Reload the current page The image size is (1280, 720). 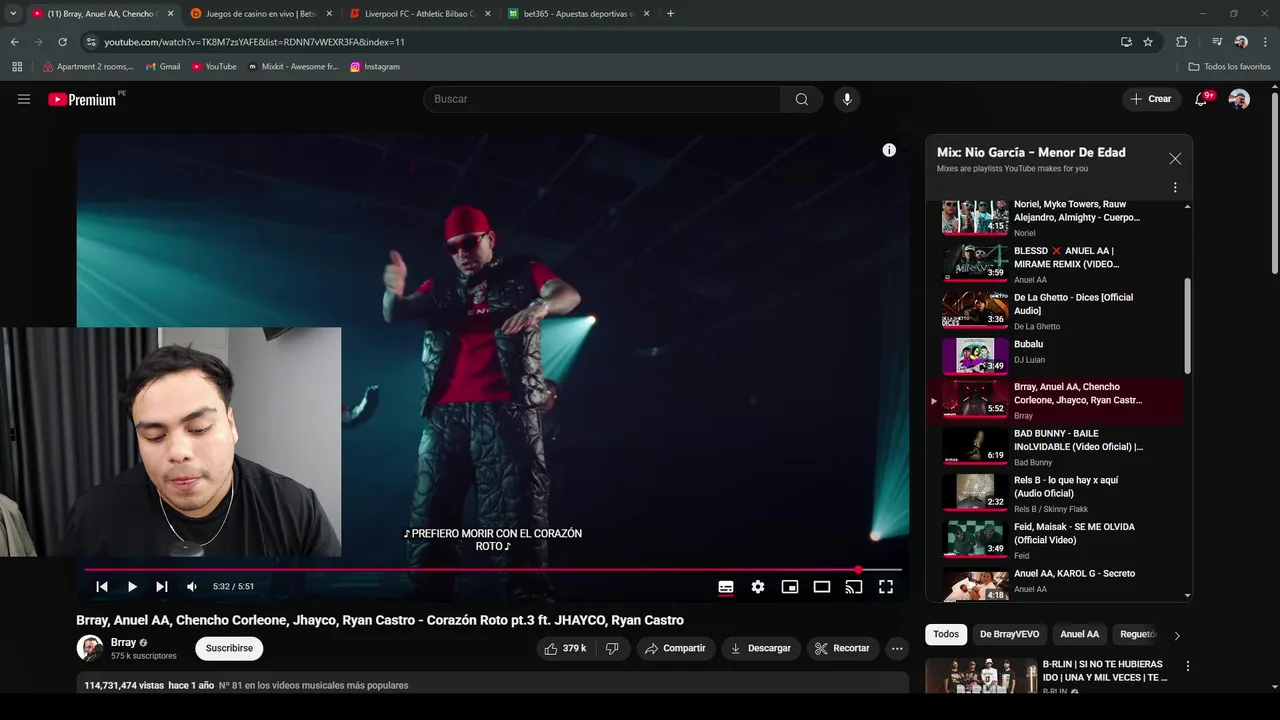[x=62, y=42]
